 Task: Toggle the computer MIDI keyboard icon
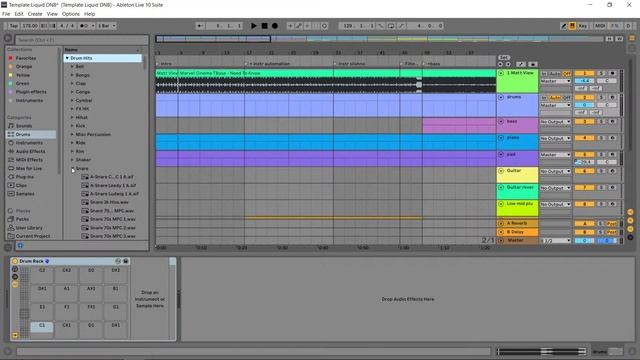click(x=572, y=26)
